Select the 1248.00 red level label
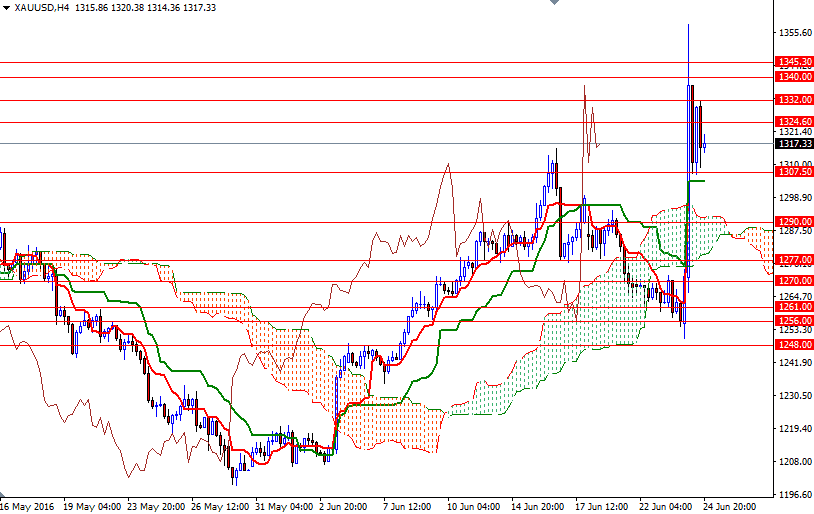The width and height of the screenshot is (814, 514). pyautogui.click(x=793, y=345)
